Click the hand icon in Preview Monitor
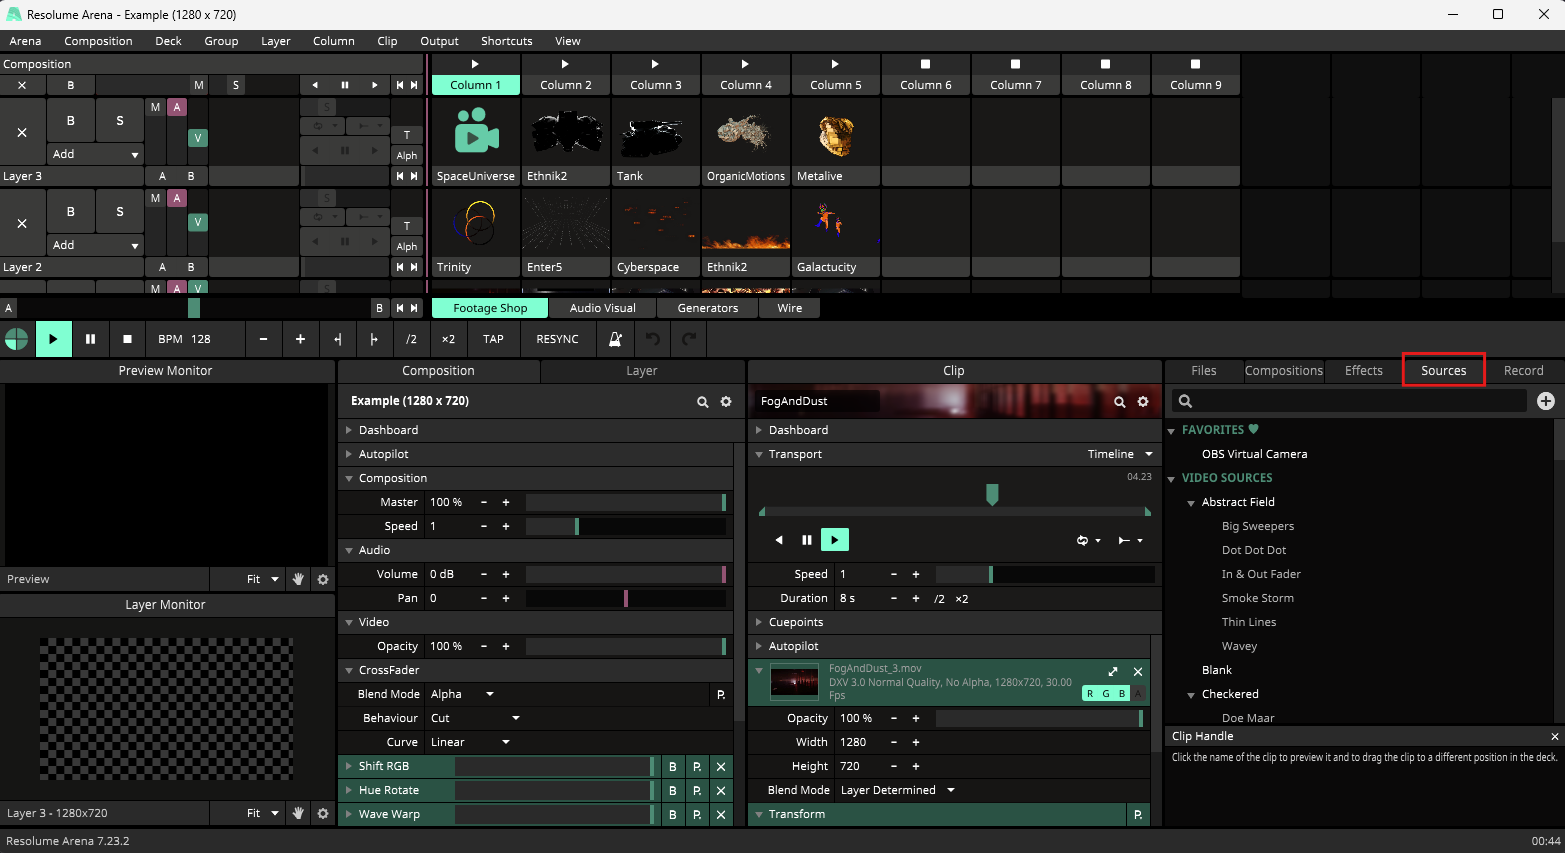This screenshot has width=1565, height=853. click(x=298, y=579)
